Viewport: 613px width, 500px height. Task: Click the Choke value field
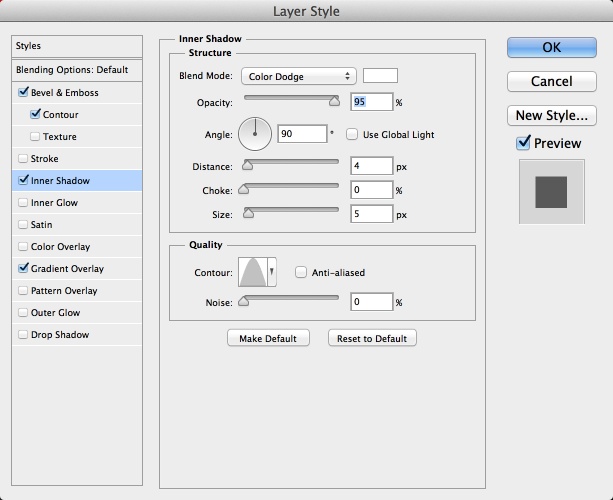[371, 190]
